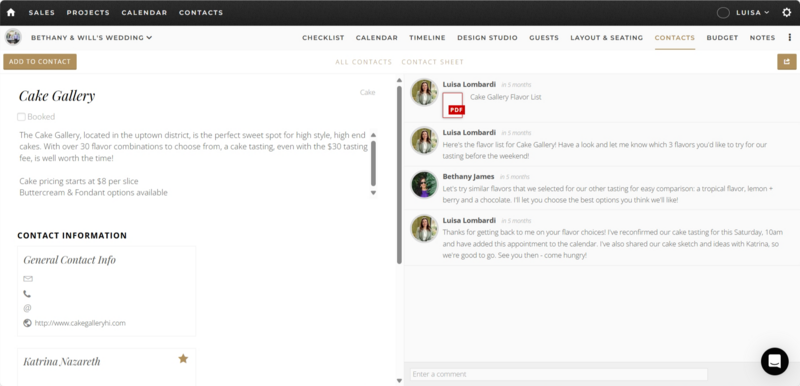Screen dimensions: 800x386
Task: Click description scroll down arrow
Action: pos(373,193)
